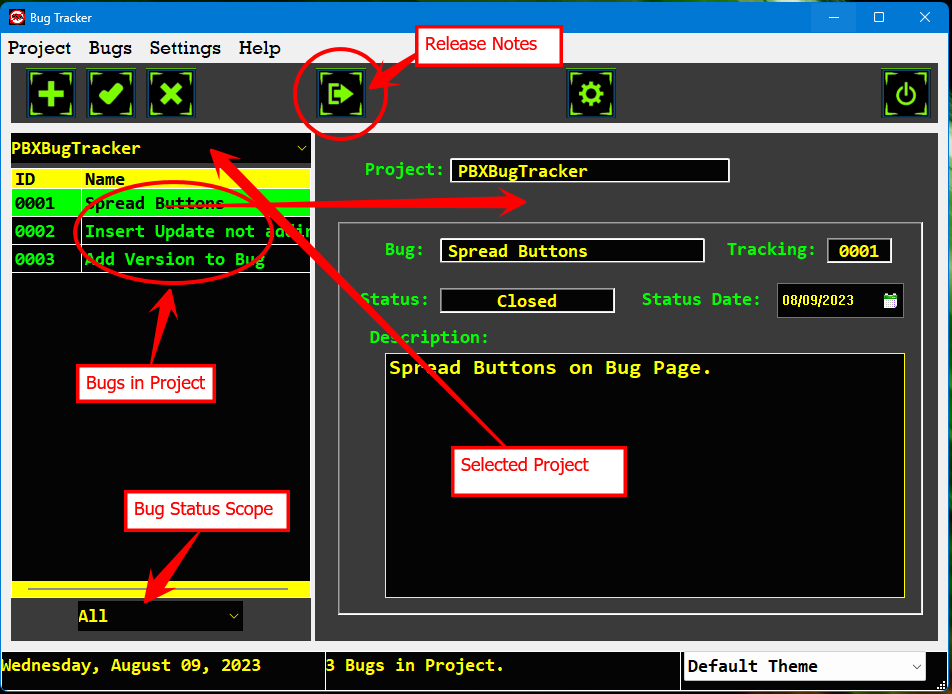Click status text 3 Bugs in Project.

pyautogui.click(x=415, y=665)
